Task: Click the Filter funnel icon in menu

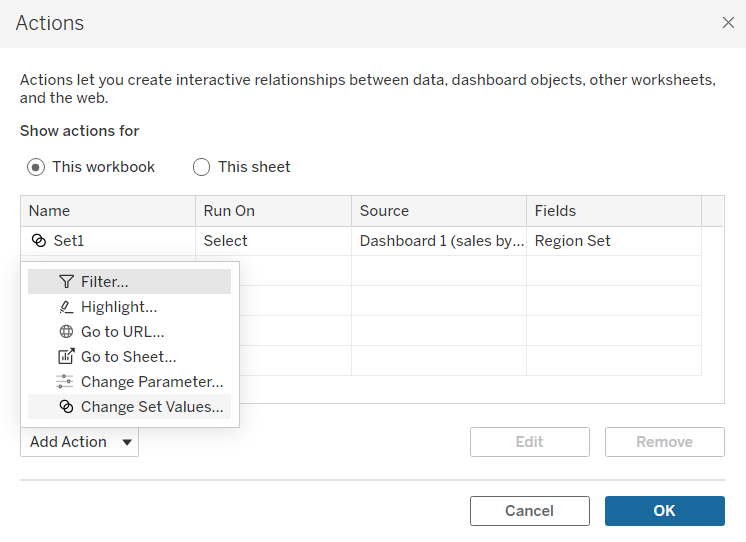Action: pyautogui.click(x=66, y=282)
